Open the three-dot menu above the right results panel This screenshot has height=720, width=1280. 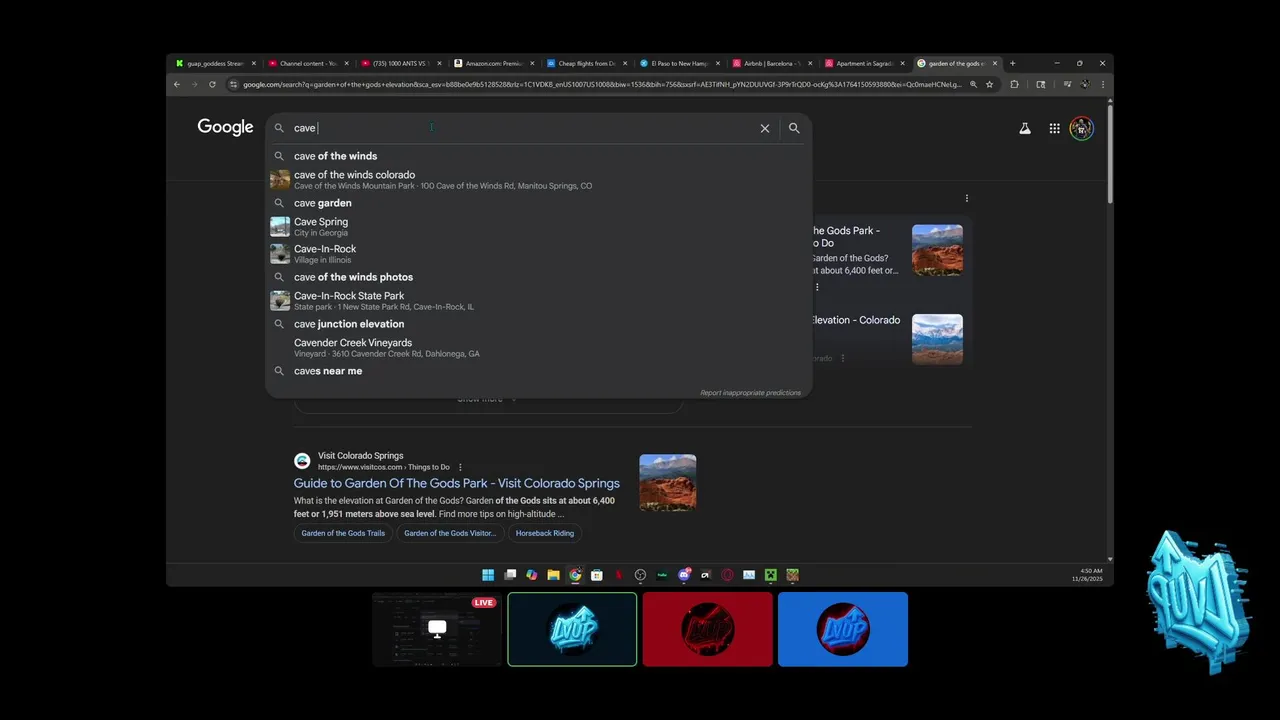[x=966, y=198]
